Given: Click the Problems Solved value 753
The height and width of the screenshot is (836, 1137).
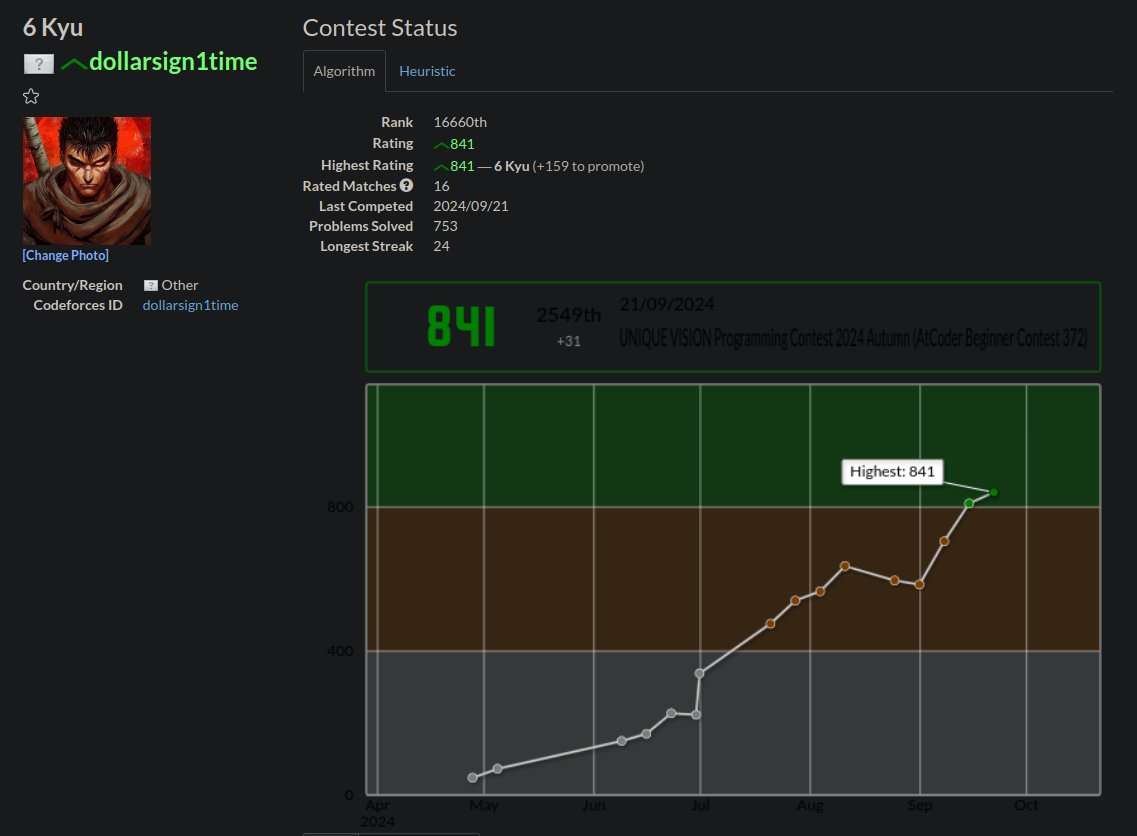Looking at the screenshot, I should click(x=445, y=226).
